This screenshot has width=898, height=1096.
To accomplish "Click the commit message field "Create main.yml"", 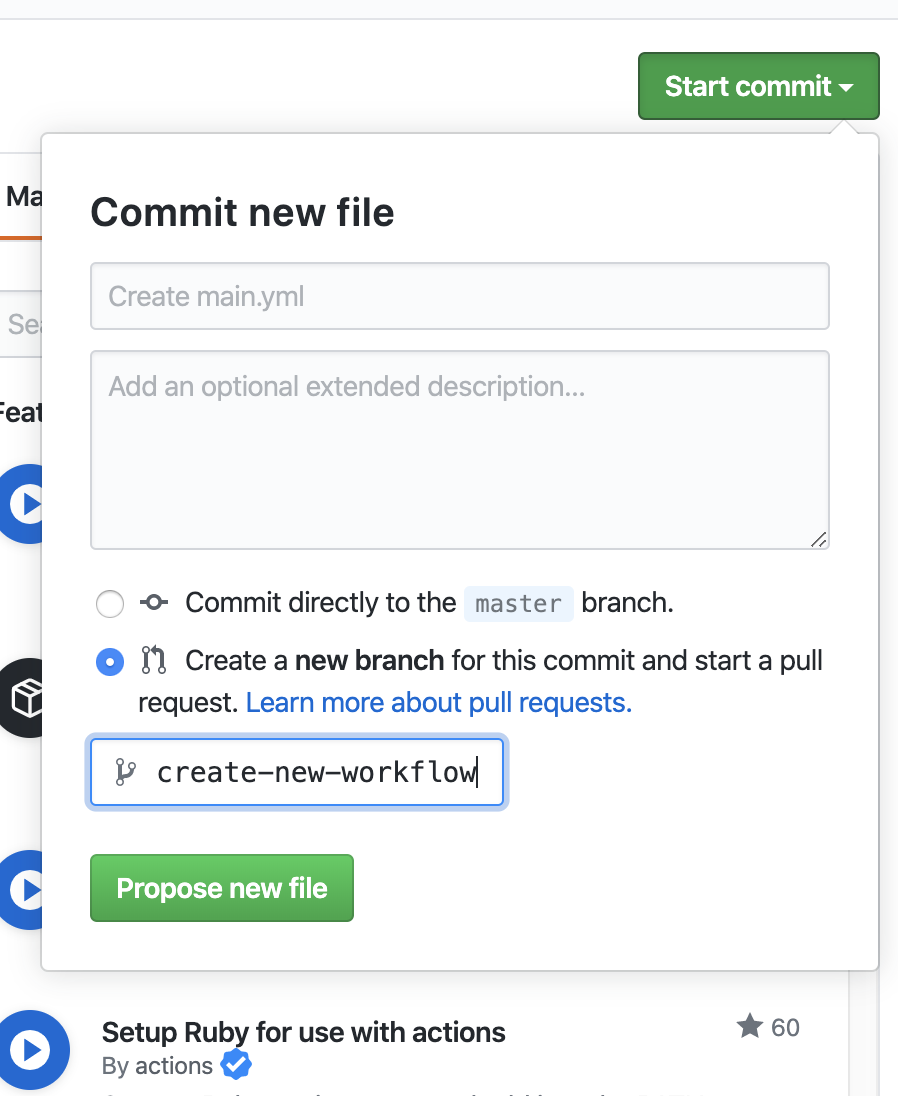I will 459,296.
